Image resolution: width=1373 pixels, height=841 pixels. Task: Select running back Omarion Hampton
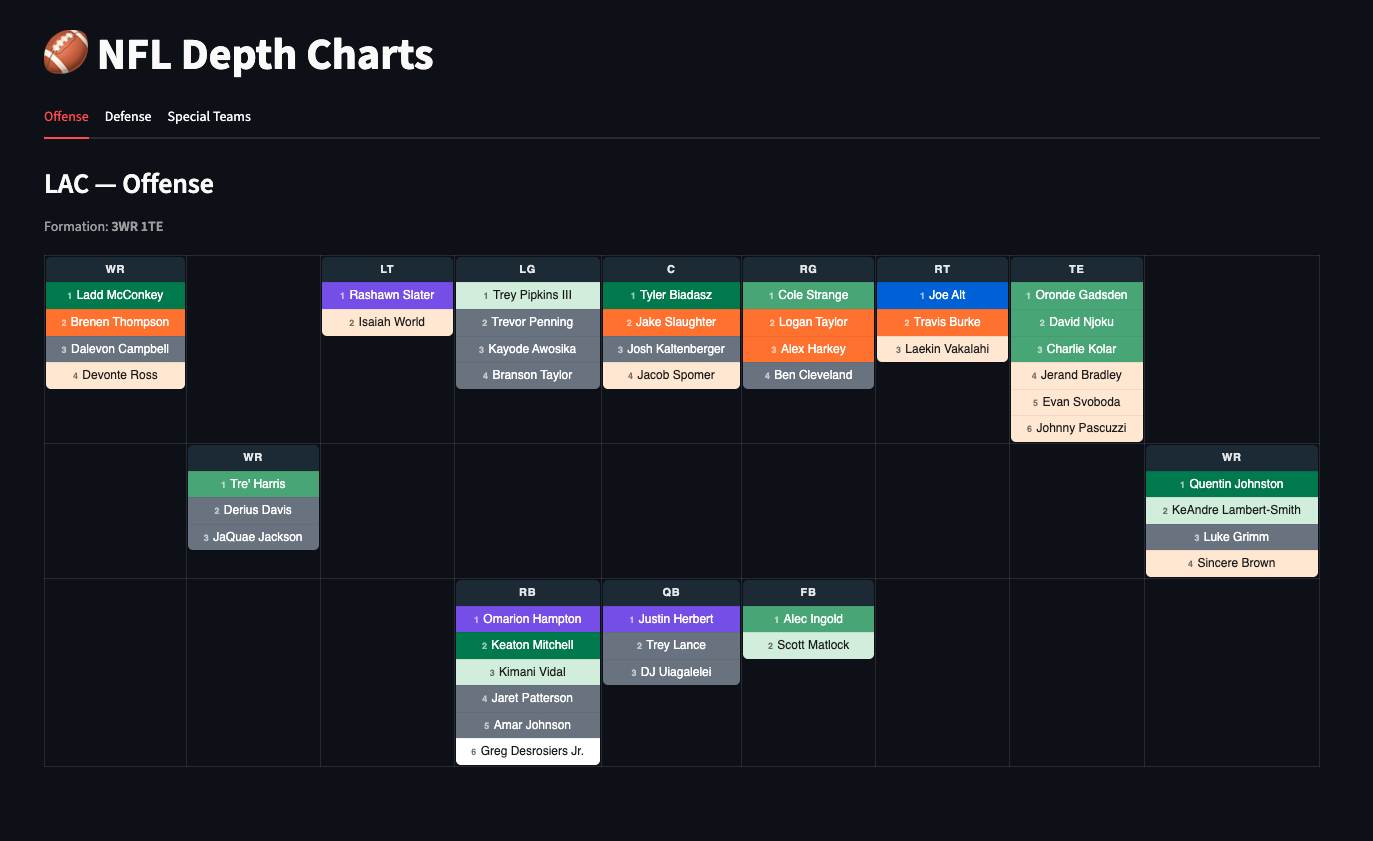point(527,619)
